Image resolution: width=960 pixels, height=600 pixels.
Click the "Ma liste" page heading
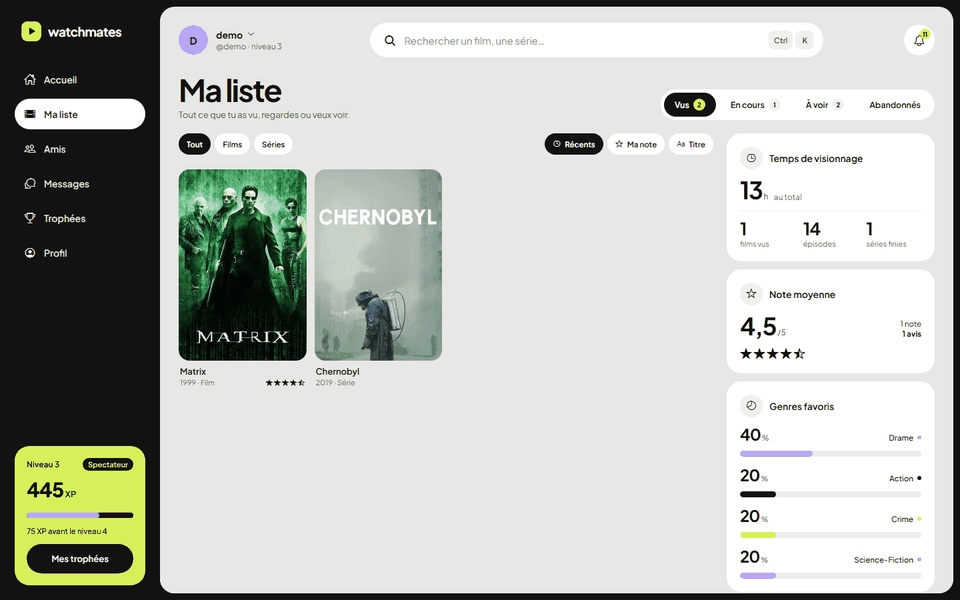(230, 91)
